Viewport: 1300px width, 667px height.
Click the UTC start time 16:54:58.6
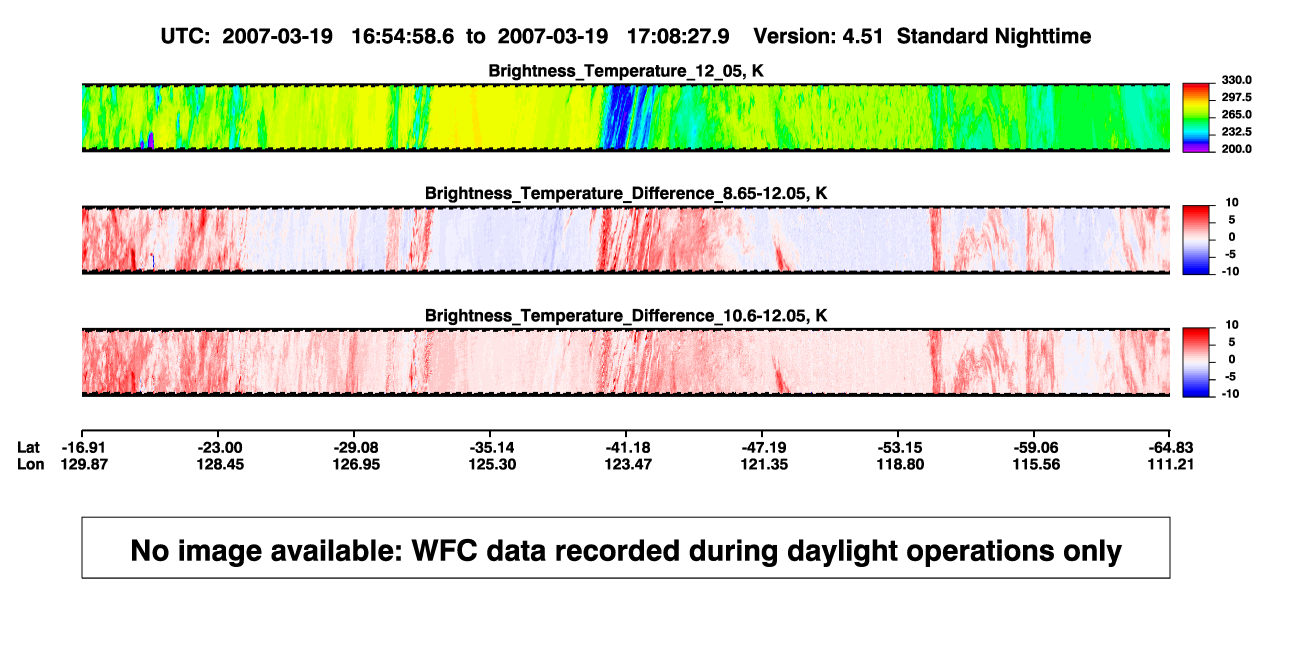tap(402, 36)
